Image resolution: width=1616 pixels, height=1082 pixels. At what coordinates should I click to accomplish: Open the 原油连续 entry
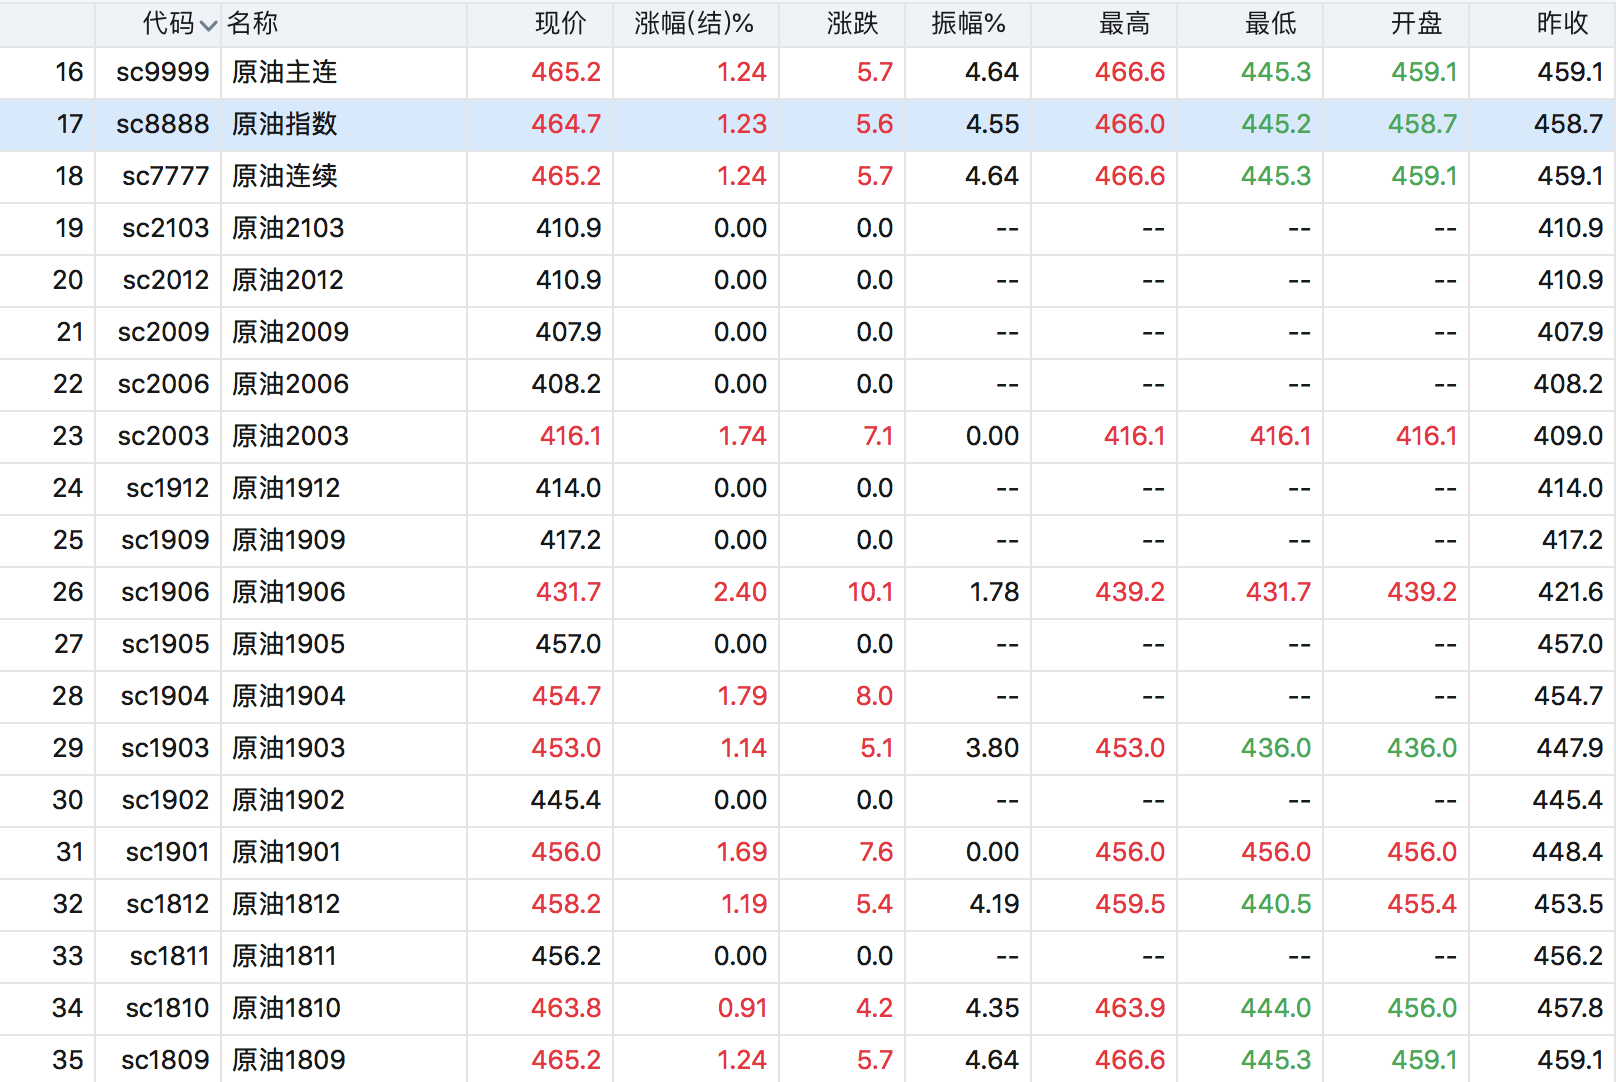pos(285,176)
